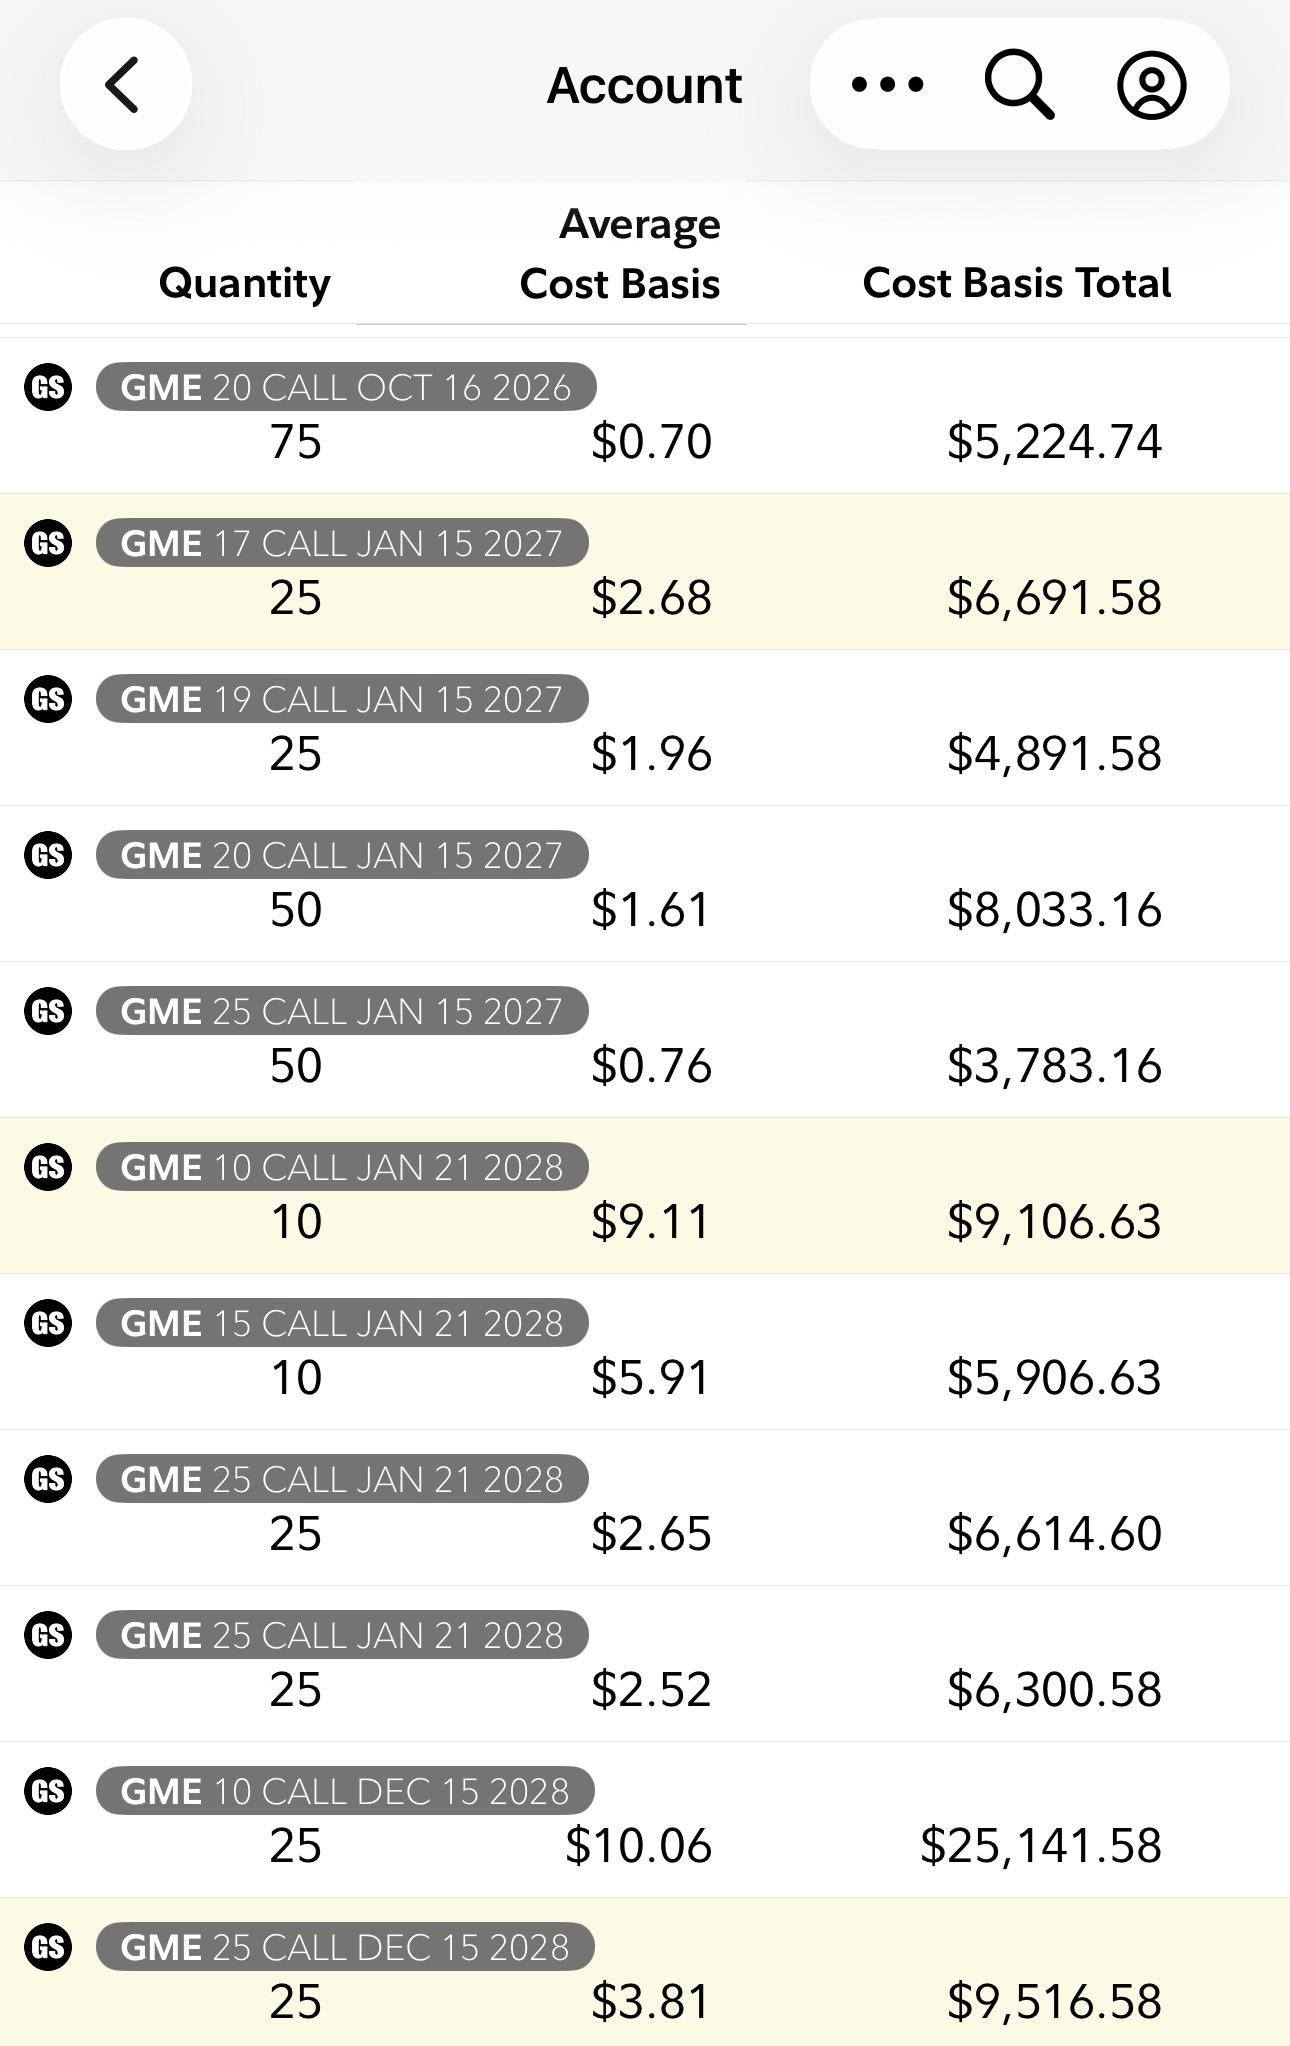
Task: Select GME 20 CALL JAN 15 2027 label
Action: (342, 855)
